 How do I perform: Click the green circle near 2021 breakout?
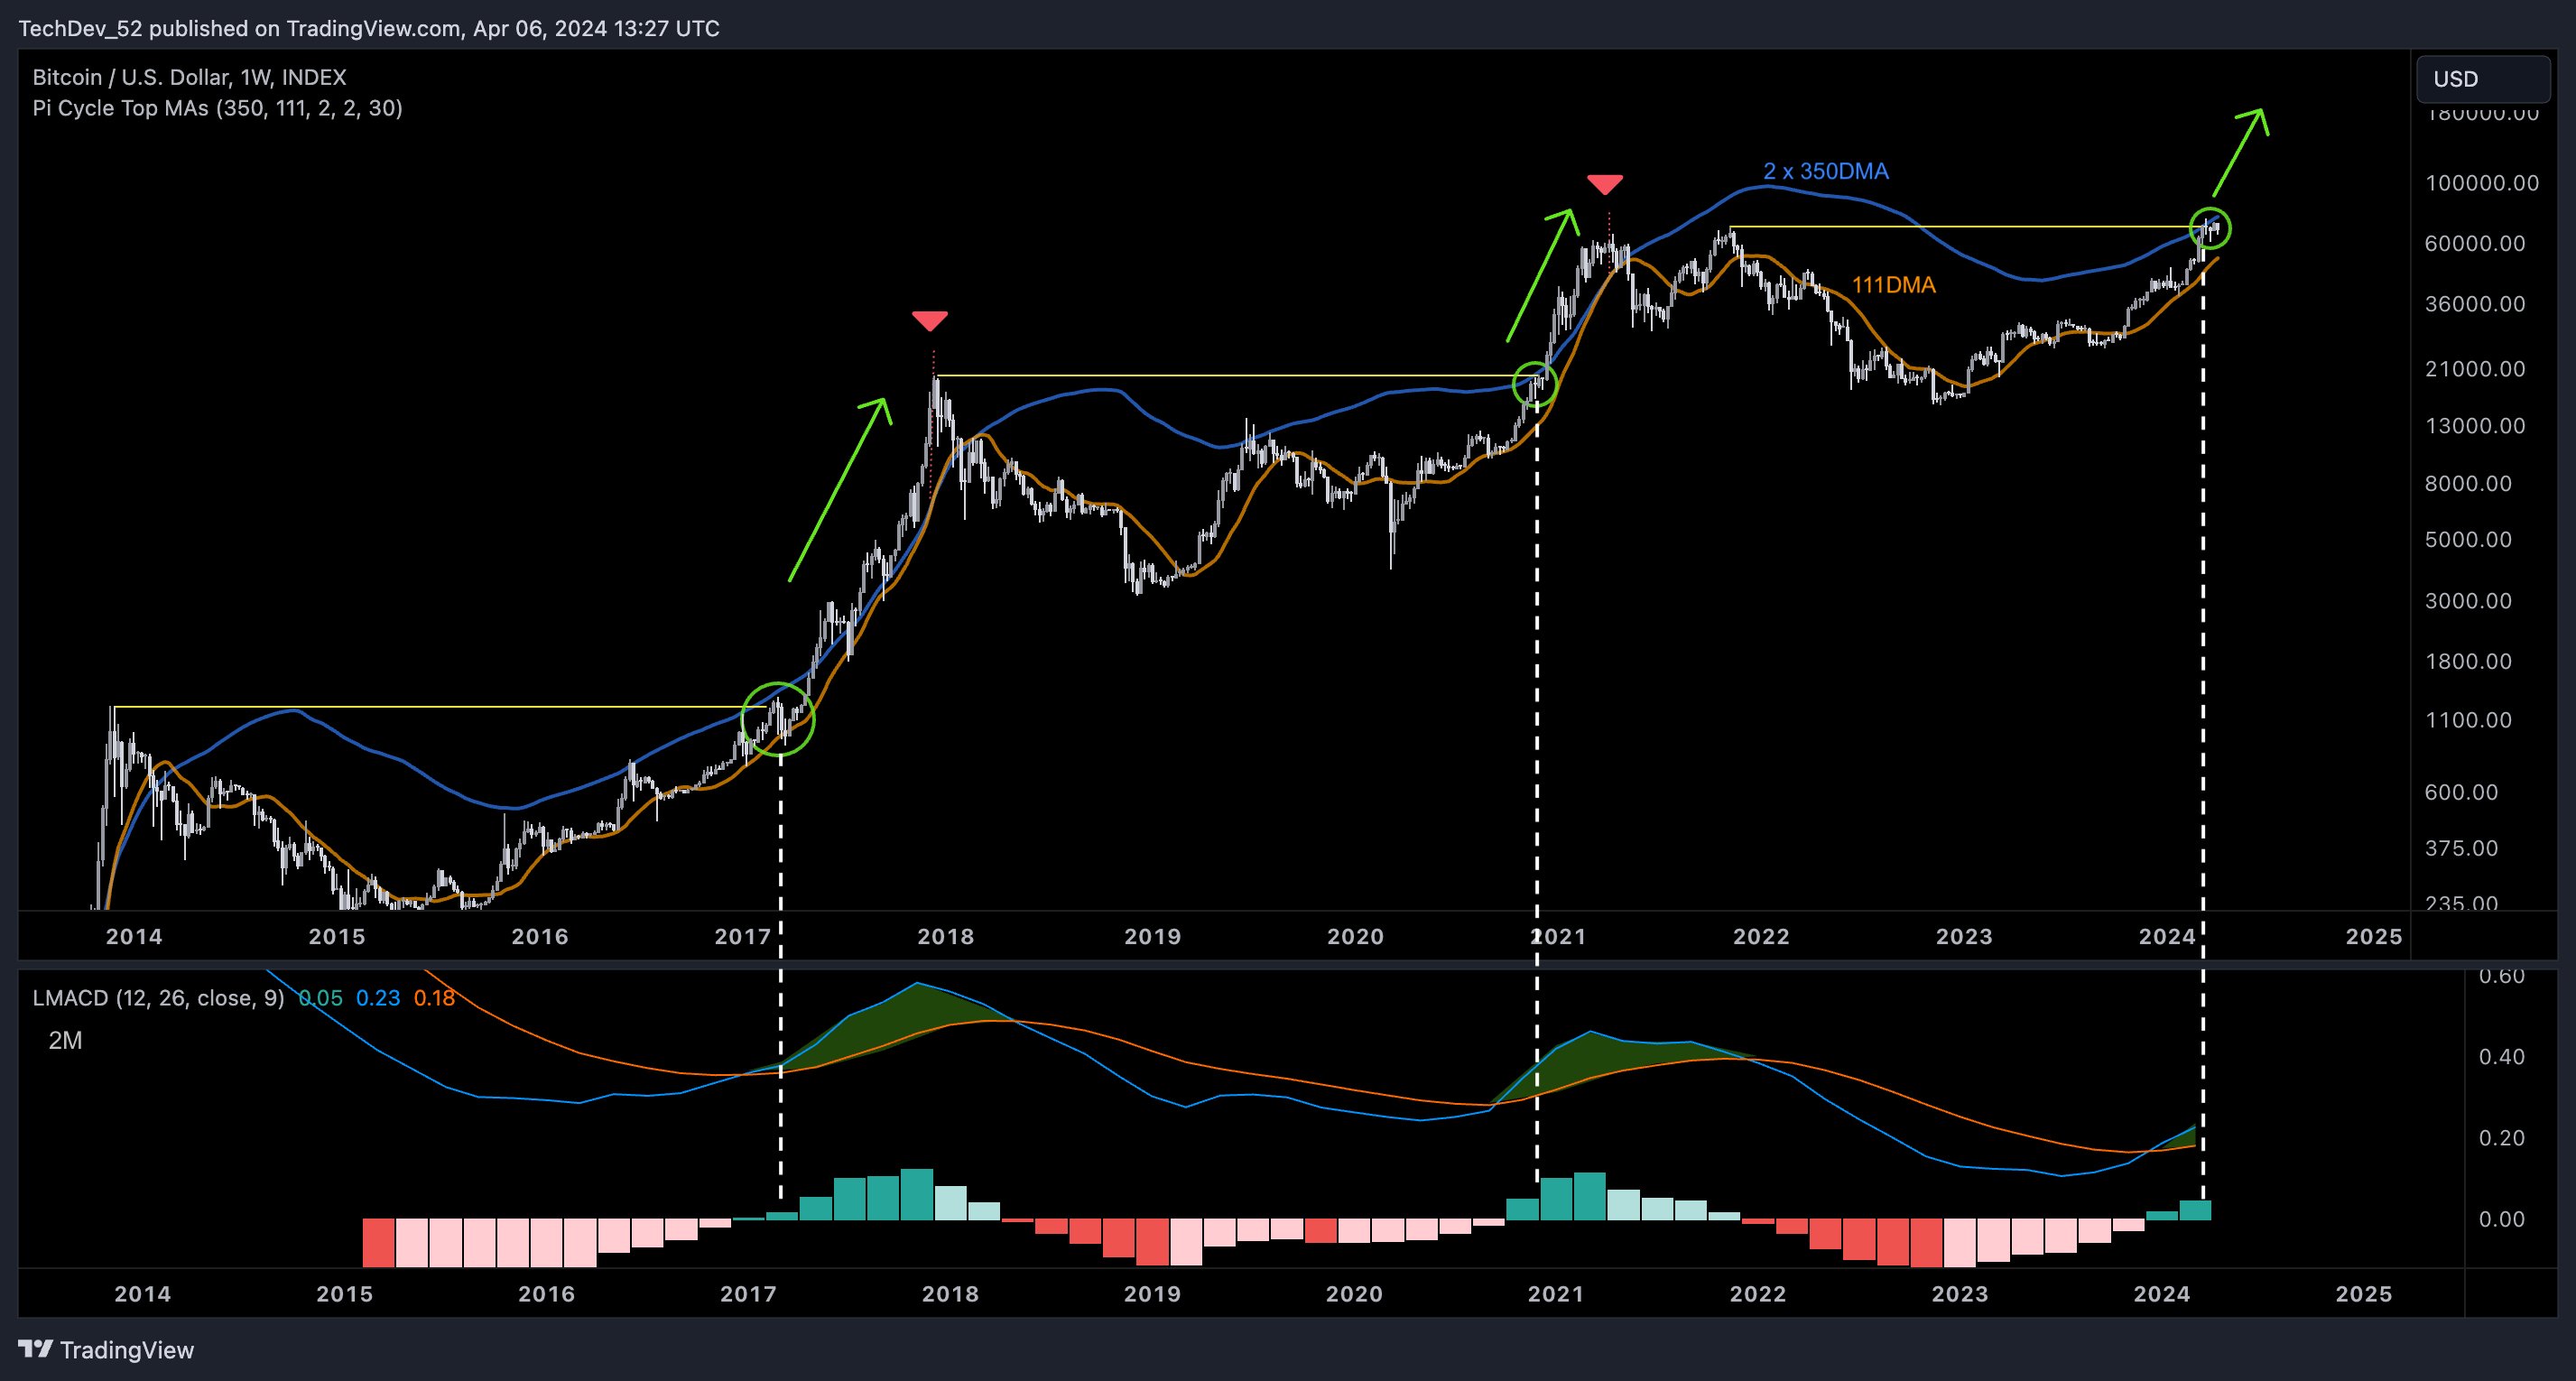pyautogui.click(x=1535, y=384)
